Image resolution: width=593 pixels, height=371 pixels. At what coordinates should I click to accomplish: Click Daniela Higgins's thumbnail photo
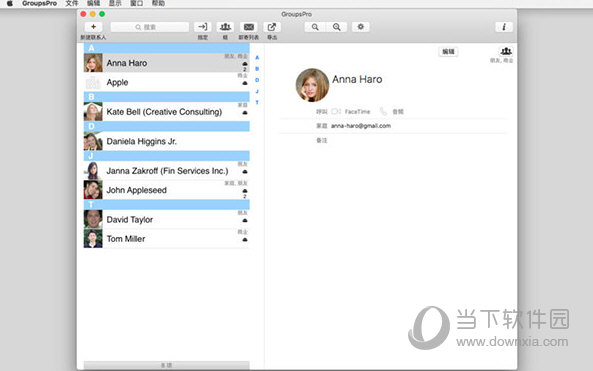tap(93, 141)
